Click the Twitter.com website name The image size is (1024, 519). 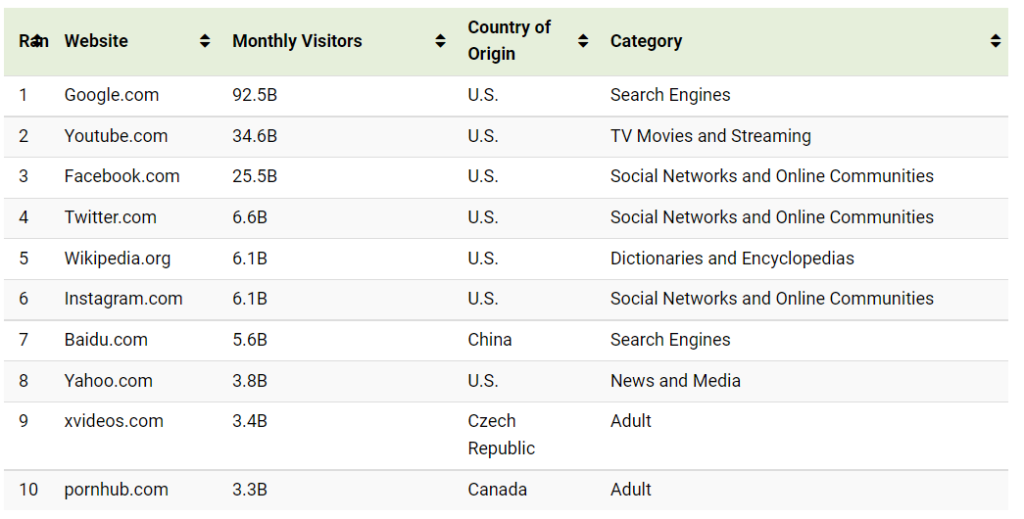pos(110,217)
